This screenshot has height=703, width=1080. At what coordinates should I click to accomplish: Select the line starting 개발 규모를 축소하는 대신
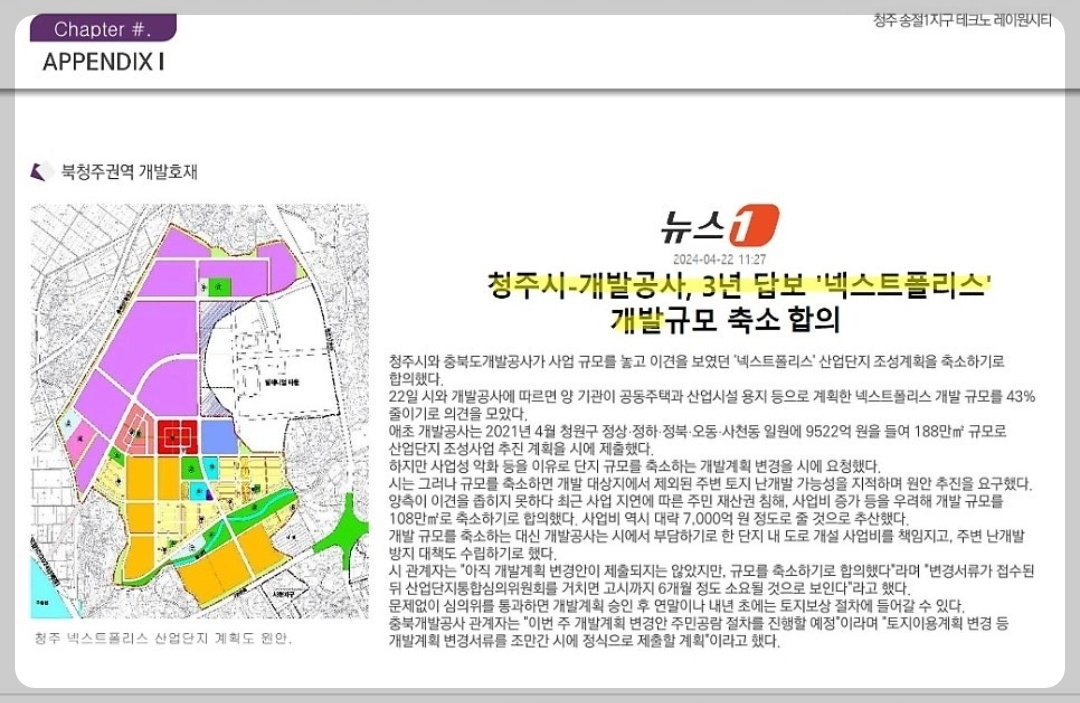[x=707, y=536]
